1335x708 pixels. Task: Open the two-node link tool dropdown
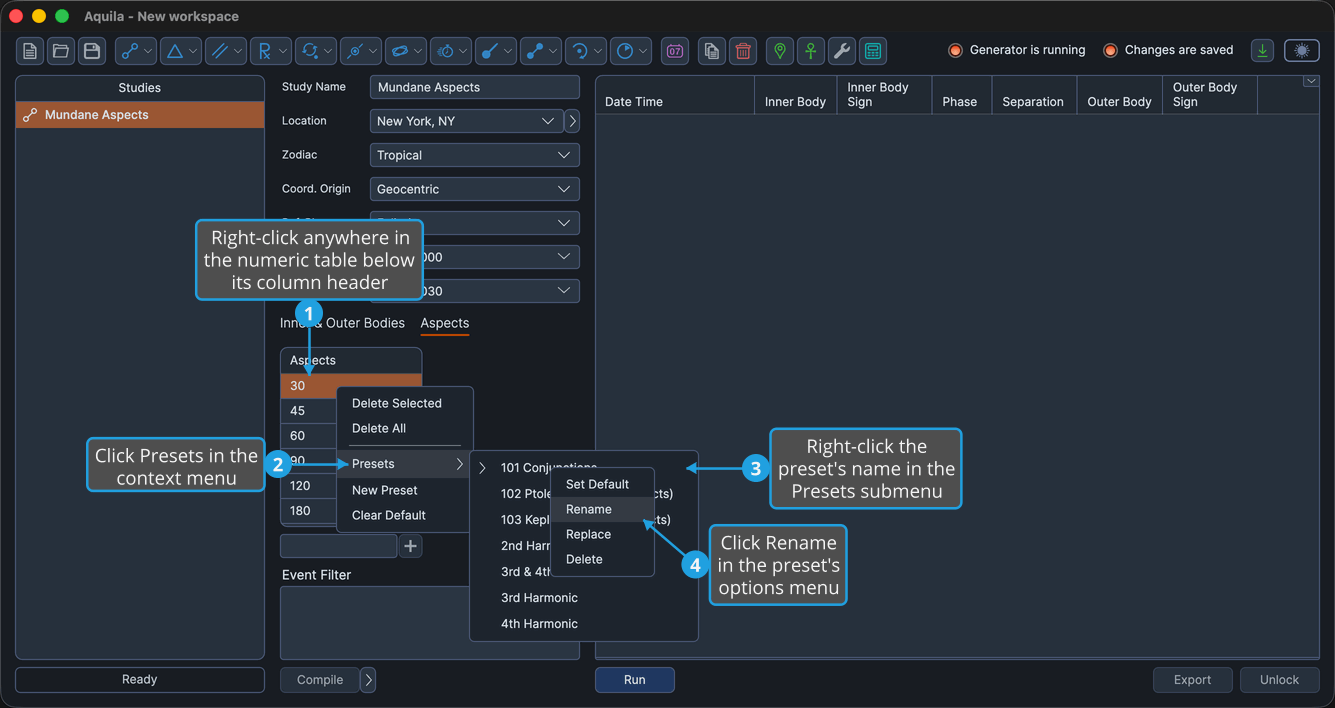[x=135, y=51]
